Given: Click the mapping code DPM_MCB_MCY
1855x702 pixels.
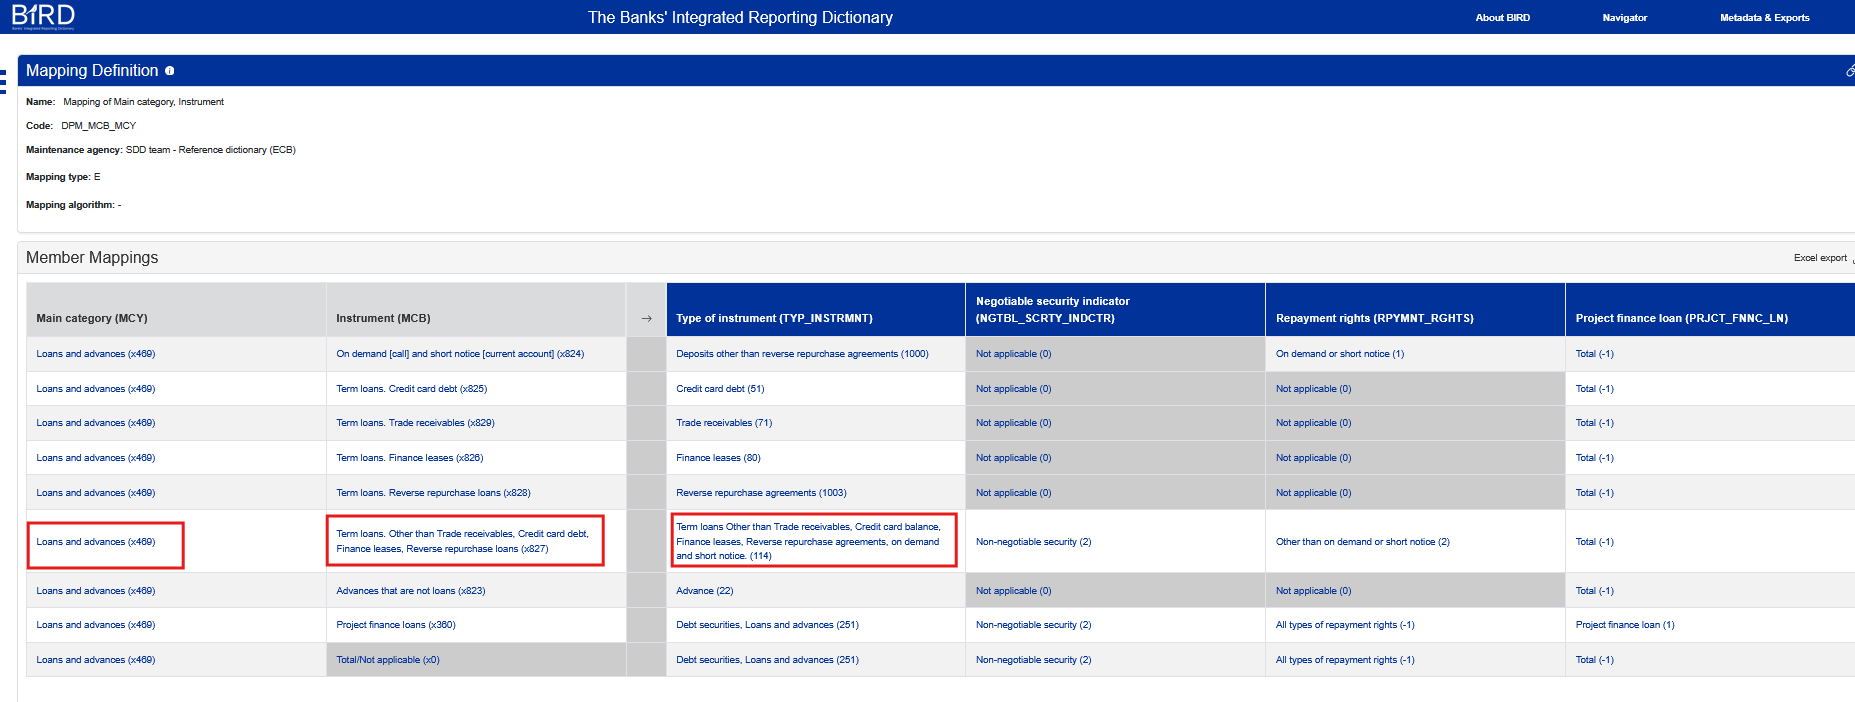Looking at the screenshot, I should [98, 126].
